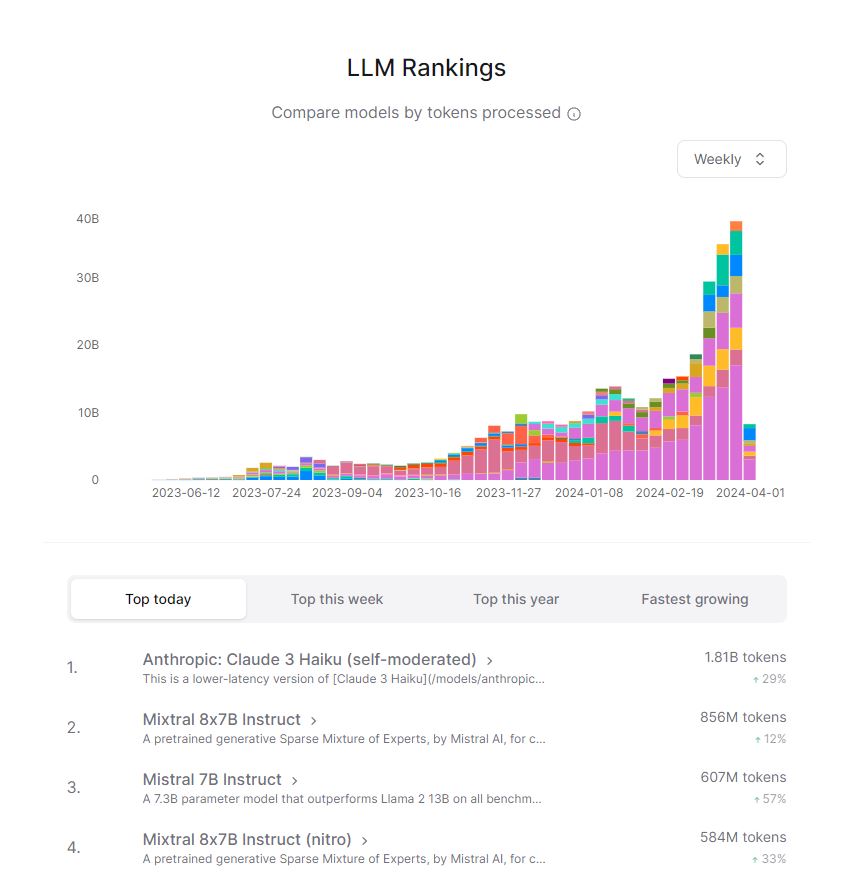Click the info icon beside tokens processed
Viewport: 854px width, 881px height.
[x=574, y=114]
